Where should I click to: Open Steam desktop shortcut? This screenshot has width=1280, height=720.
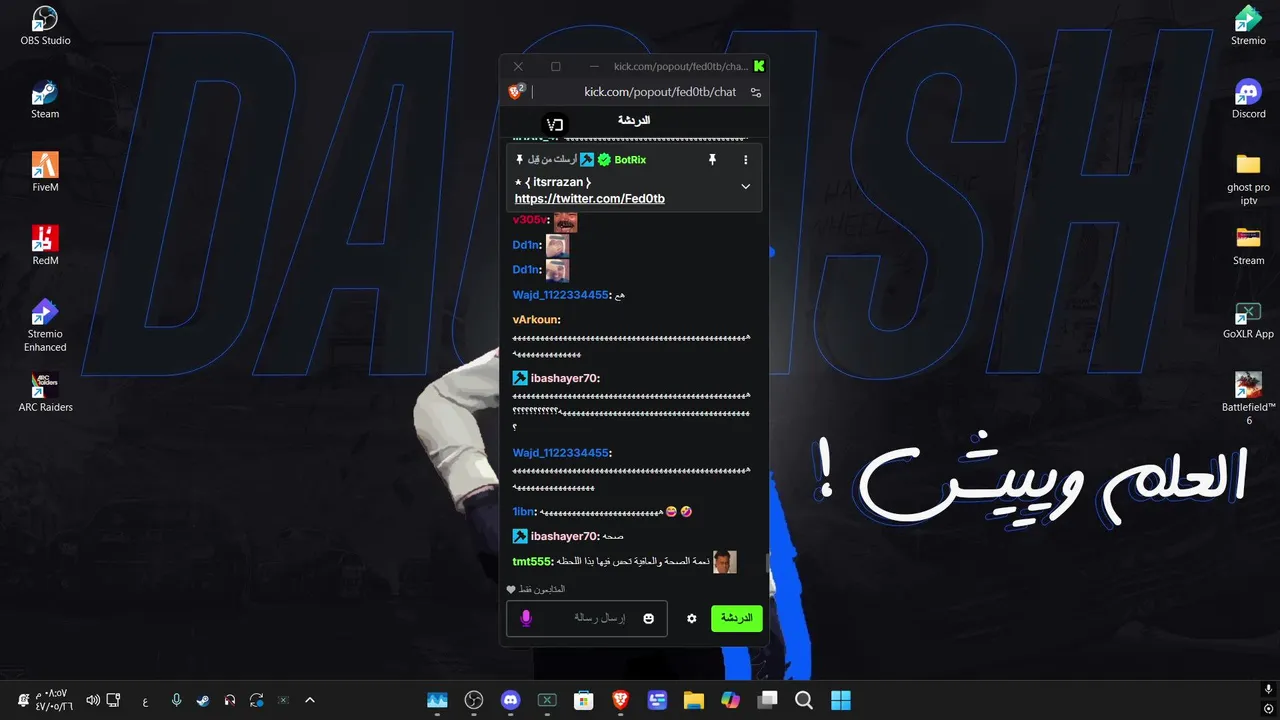[45, 100]
